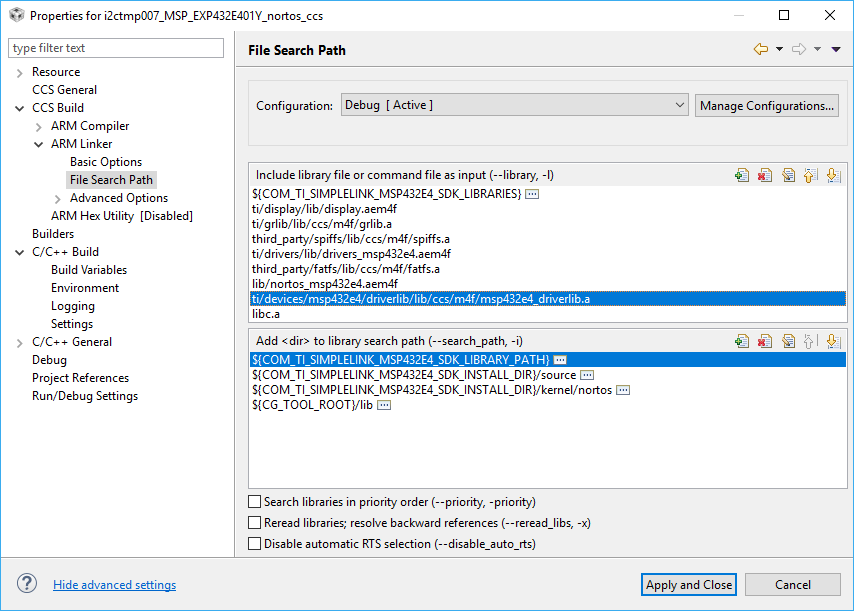Screen dimensions: 854x611
Task: Click Delete icon for library file list
Action: 764,175
